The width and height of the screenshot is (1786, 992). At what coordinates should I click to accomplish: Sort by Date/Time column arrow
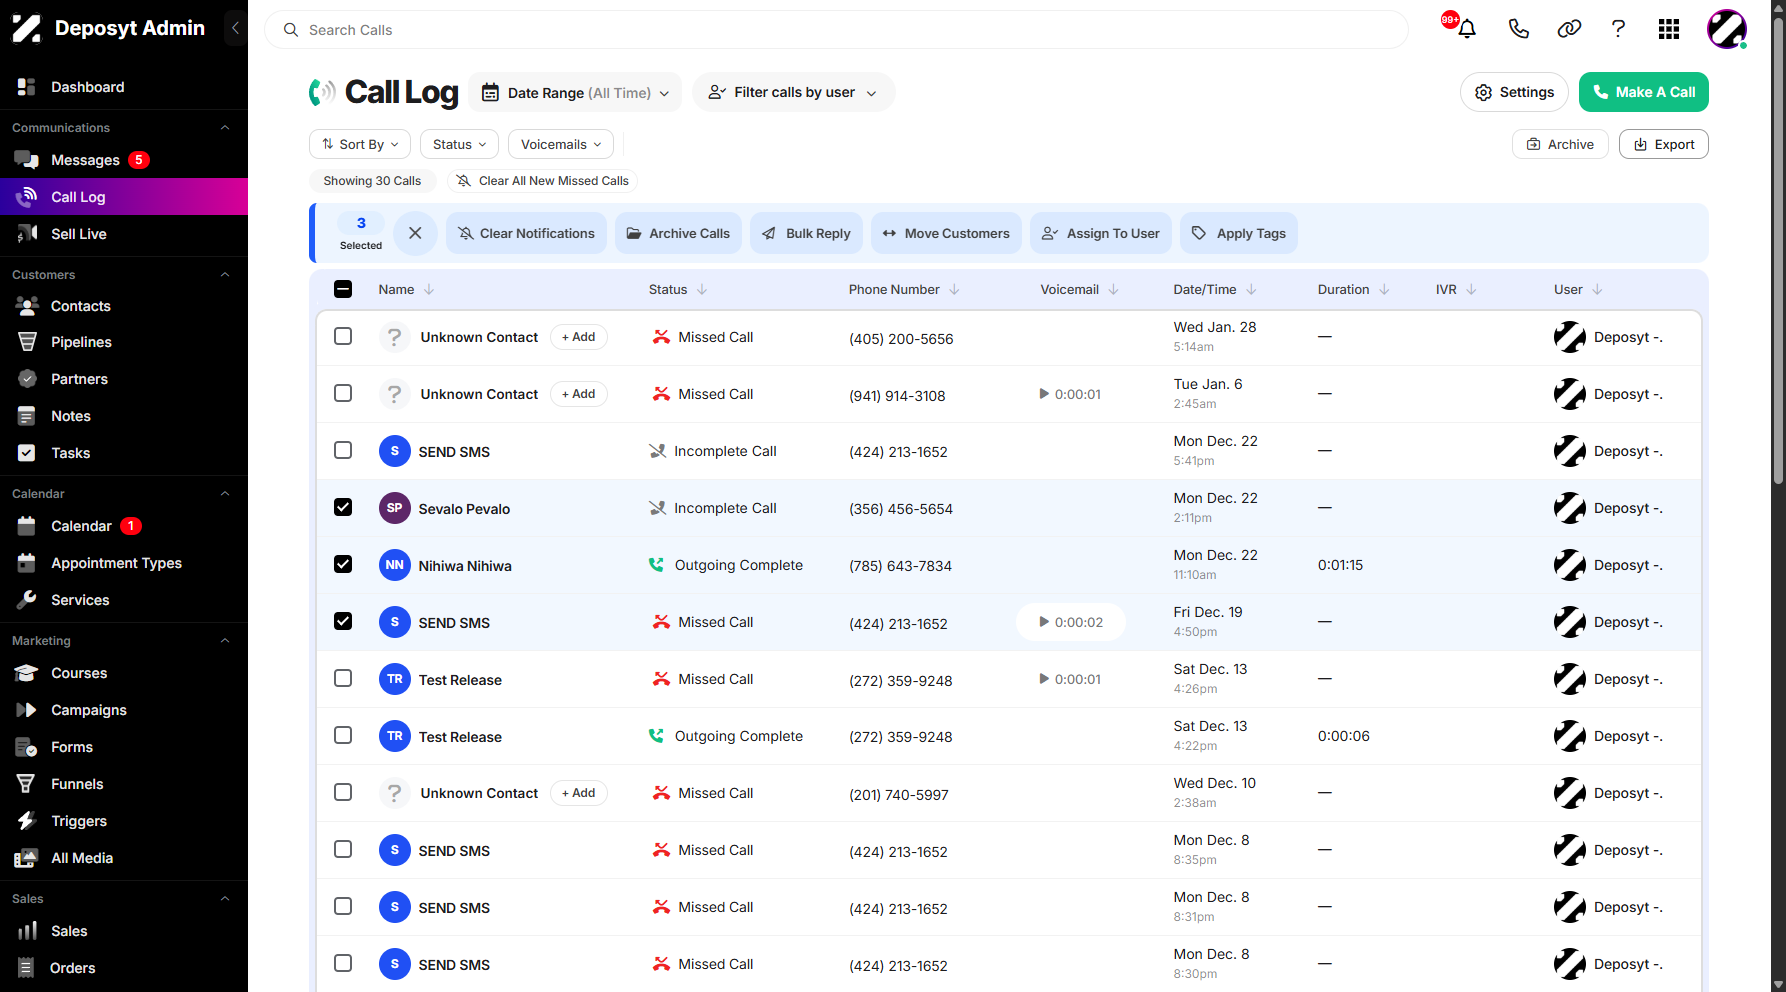(1251, 289)
